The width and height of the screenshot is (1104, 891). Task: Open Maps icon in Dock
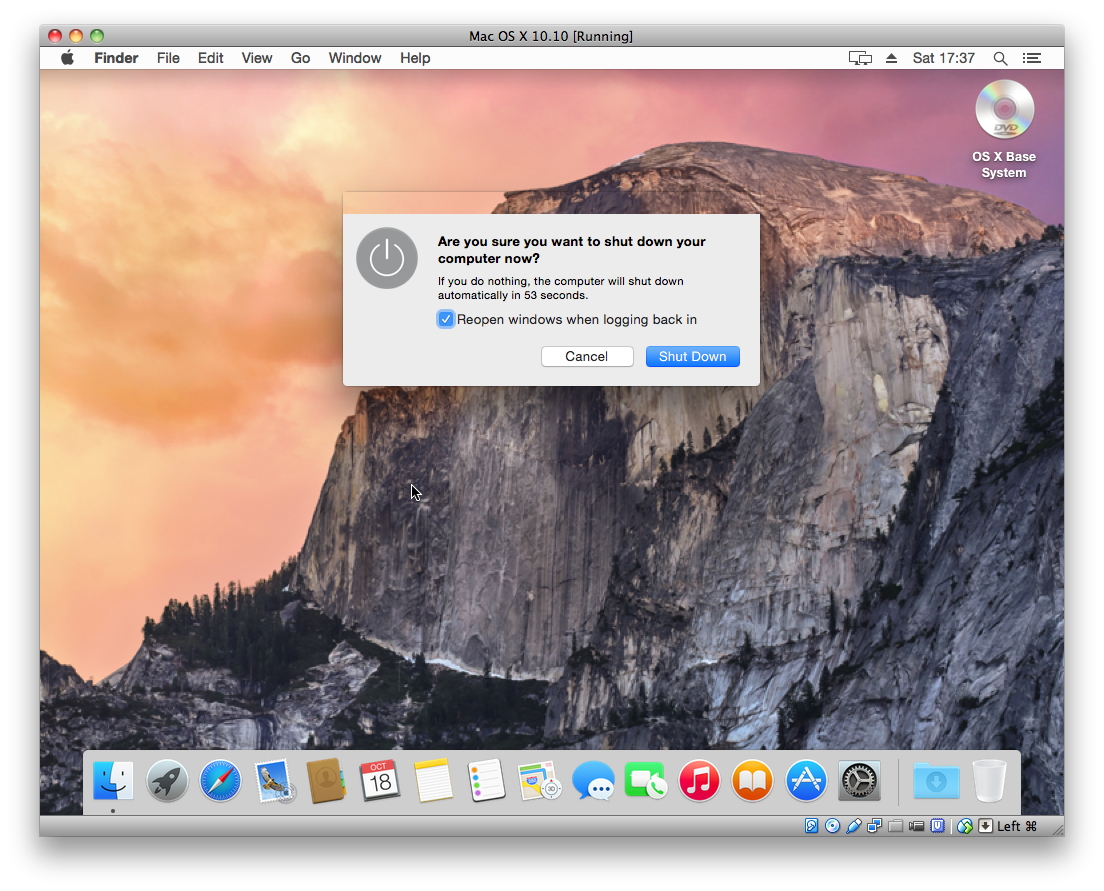pos(539,781)
